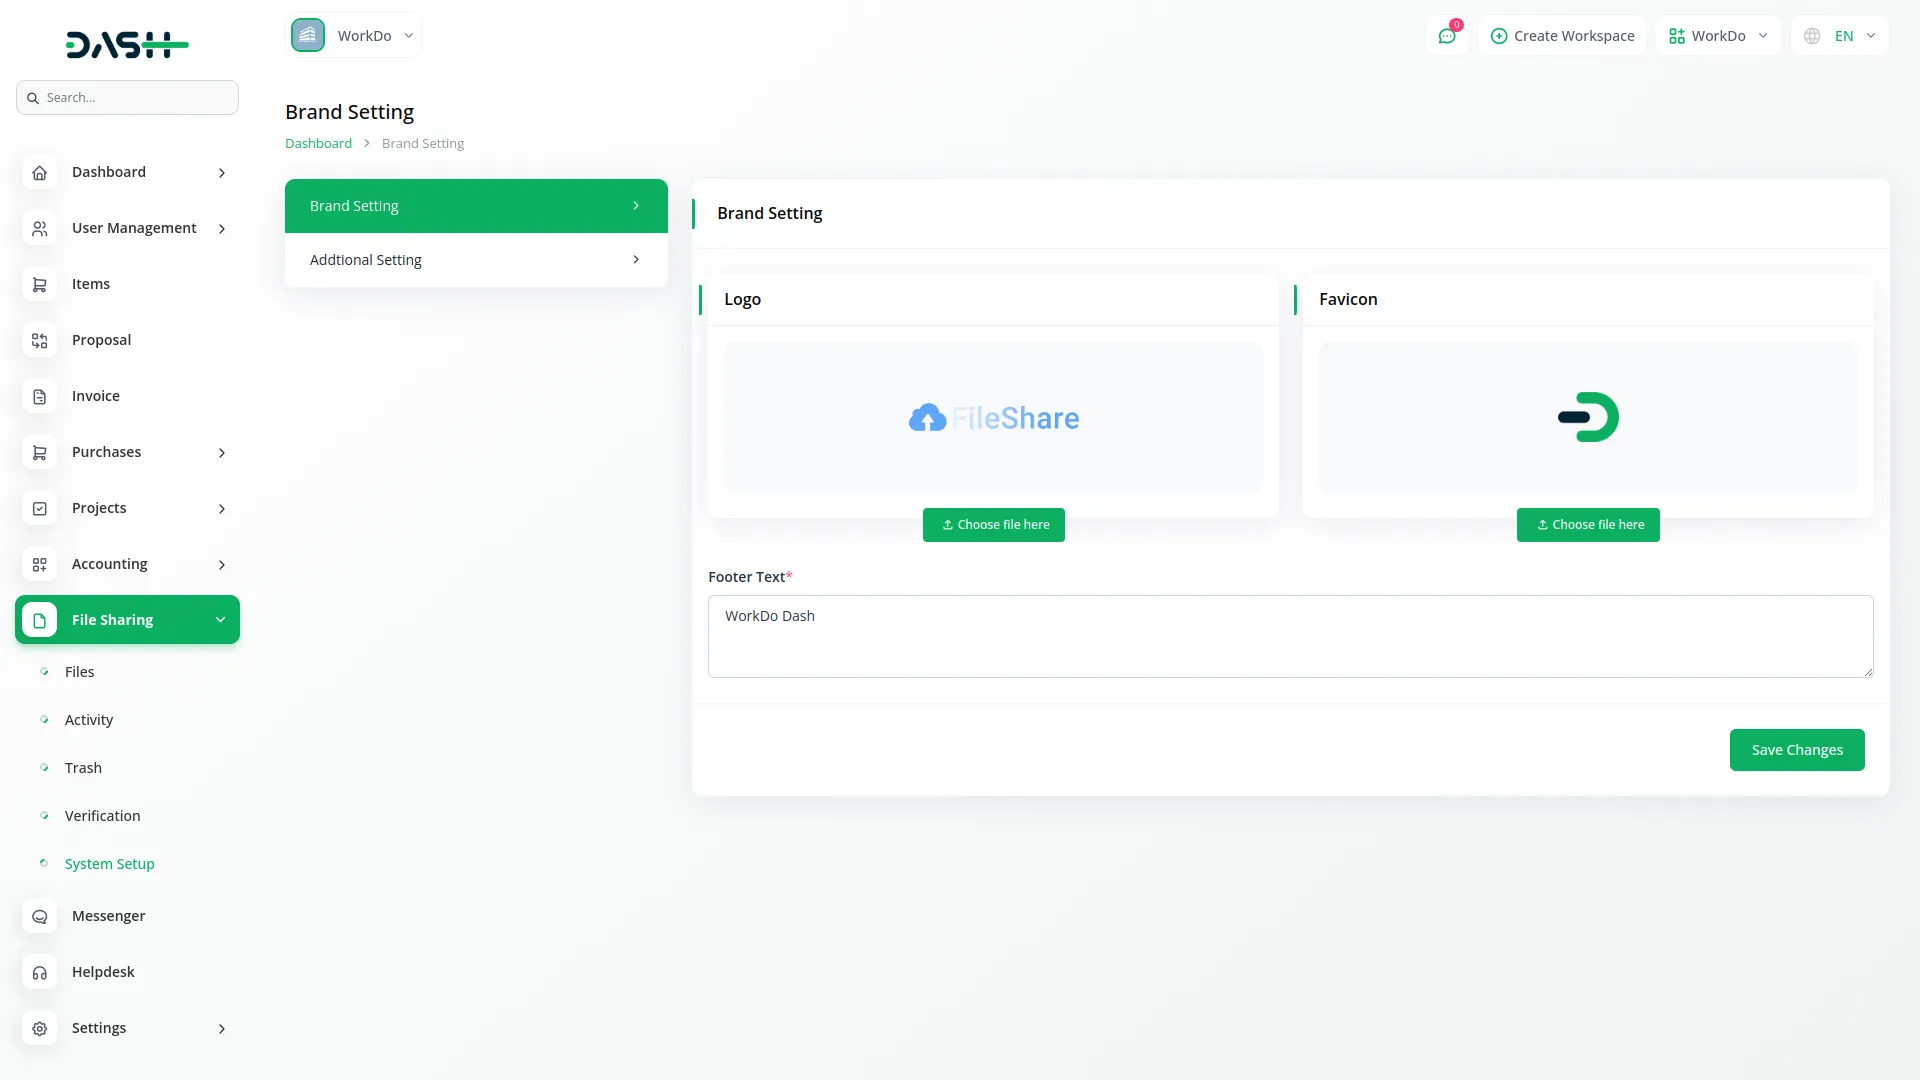Image resolution: width=1920 pixels, height=1080 pixels.
Task: Click the Settings gear icon in sidebar
Action: (x=39, y=1029)
